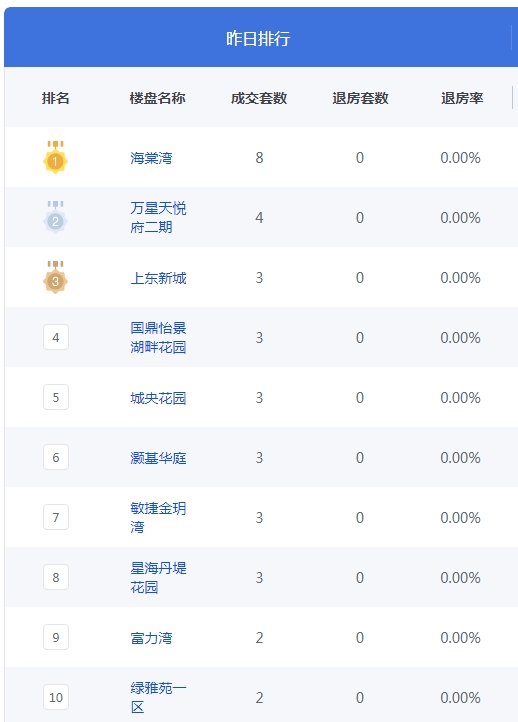Click the bronze rank 3 medal icon

55,278
